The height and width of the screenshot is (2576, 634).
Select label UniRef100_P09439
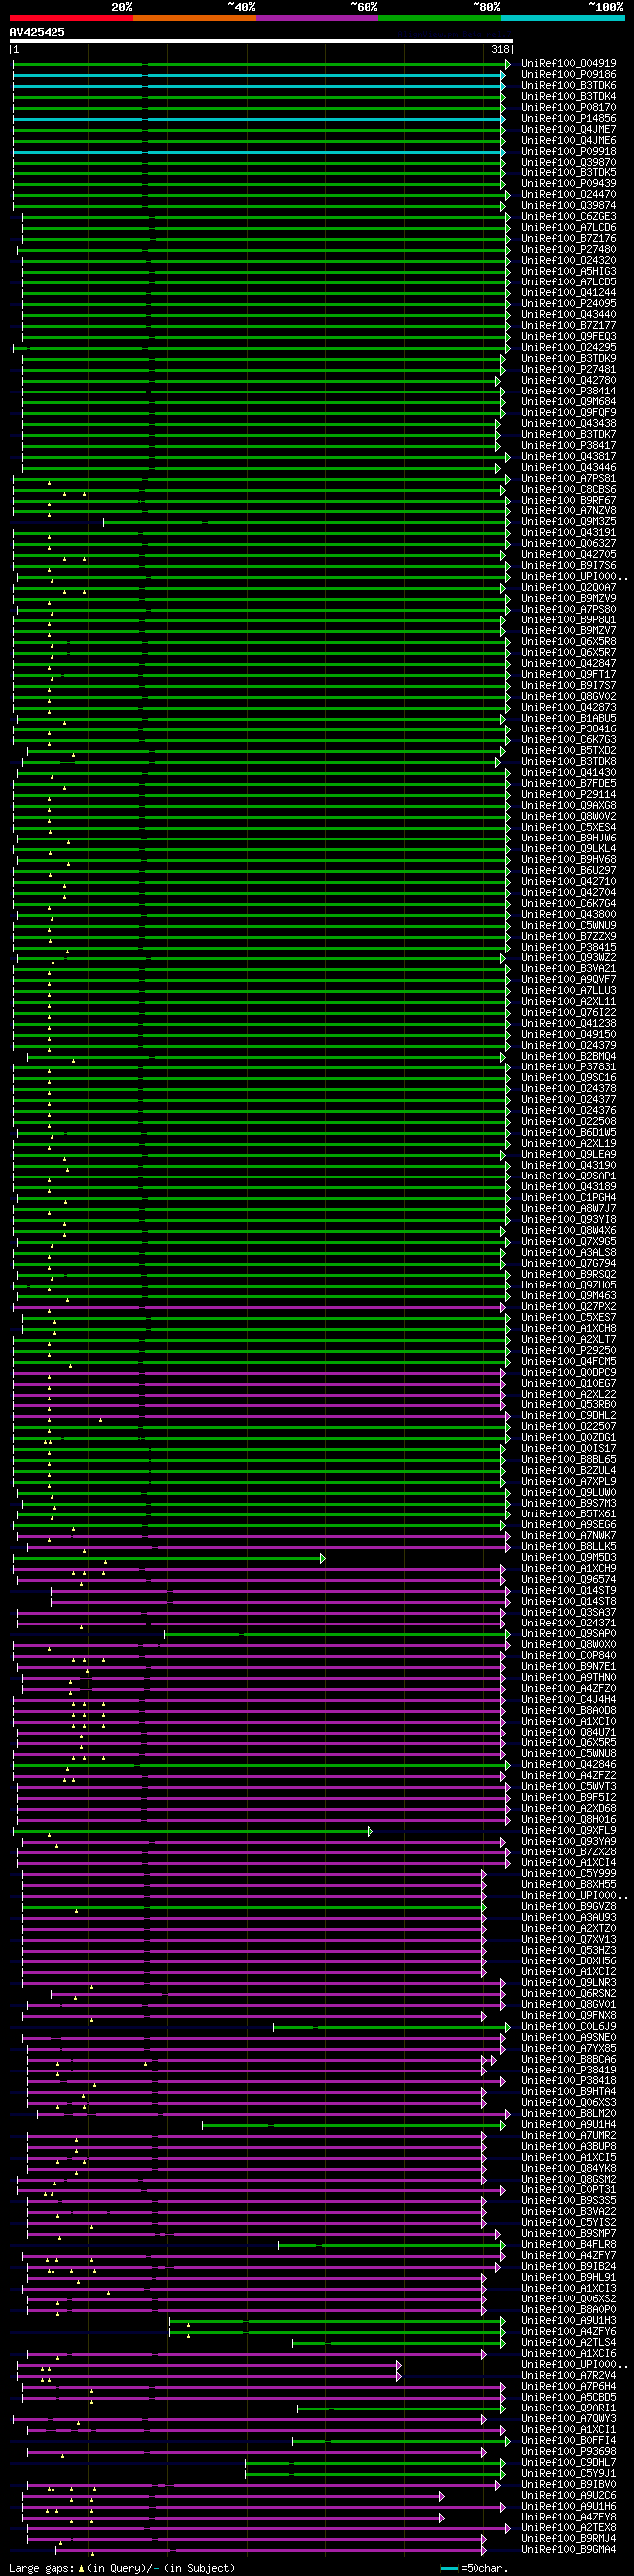568,184
